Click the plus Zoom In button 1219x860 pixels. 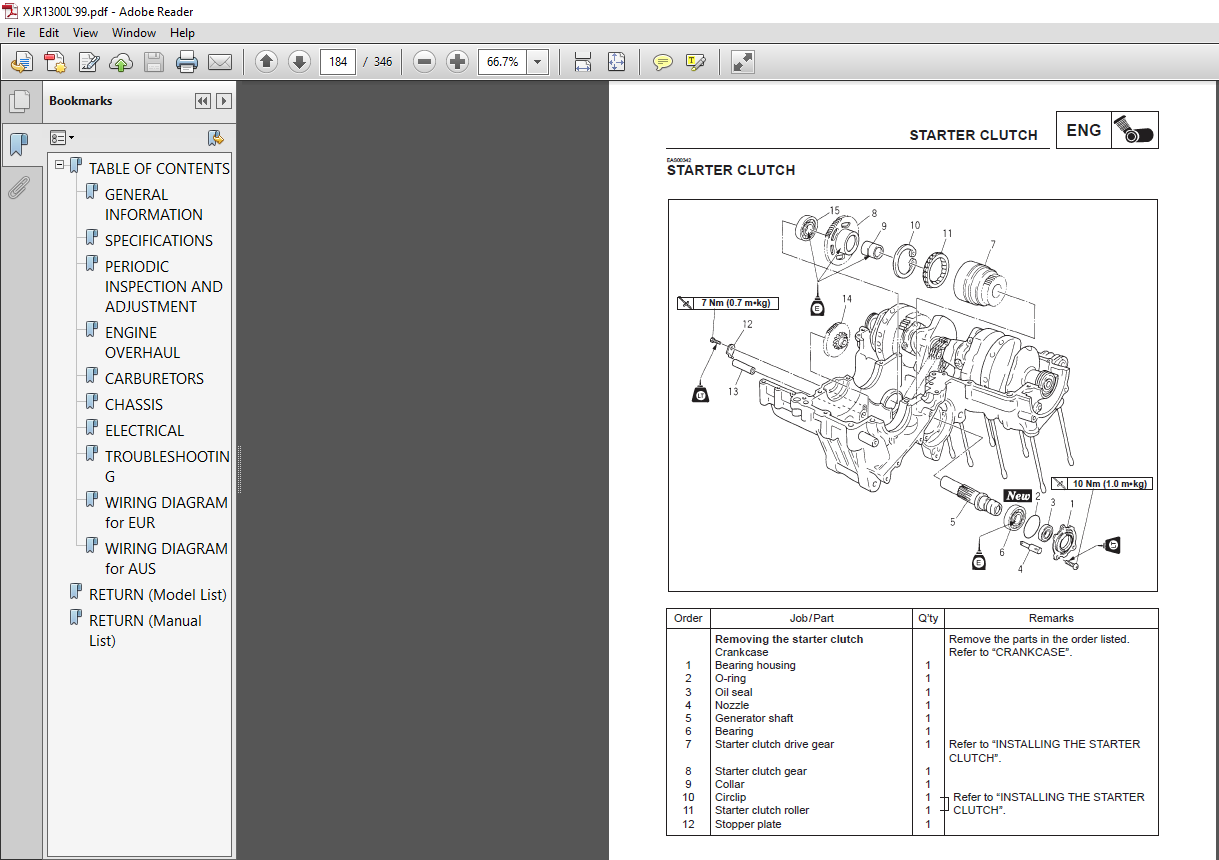pos(457,62)
